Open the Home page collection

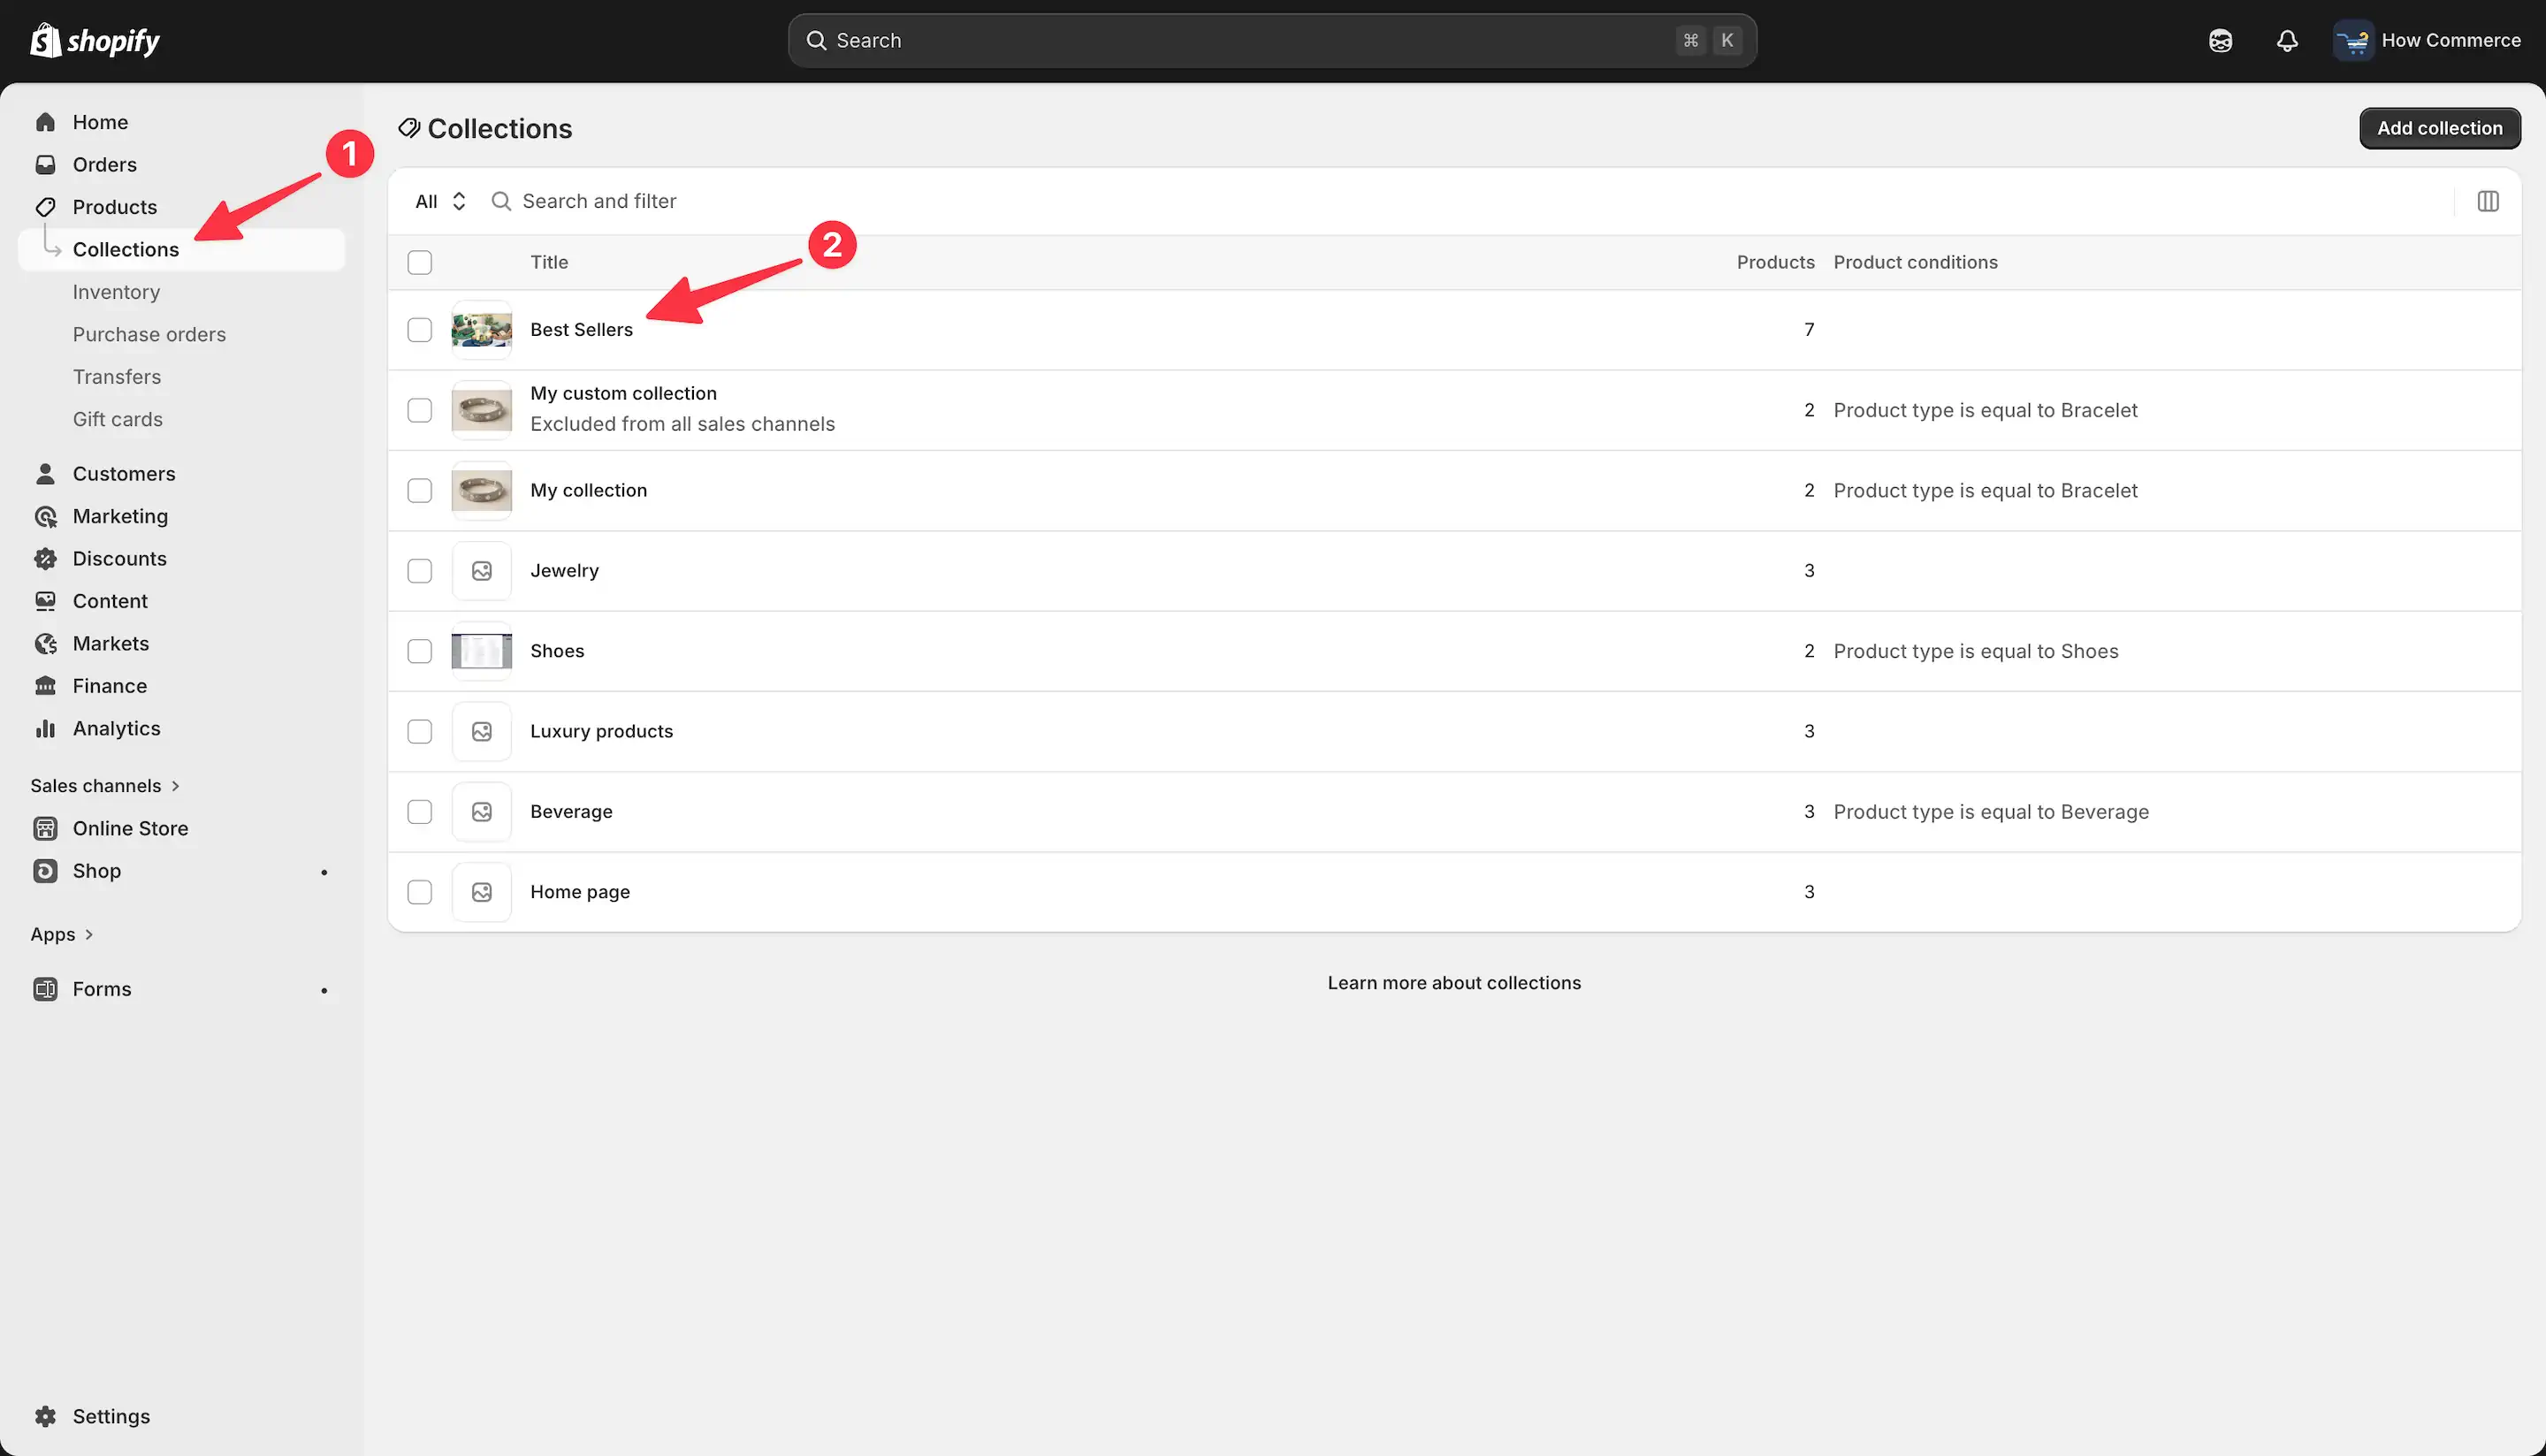point(580,892)
